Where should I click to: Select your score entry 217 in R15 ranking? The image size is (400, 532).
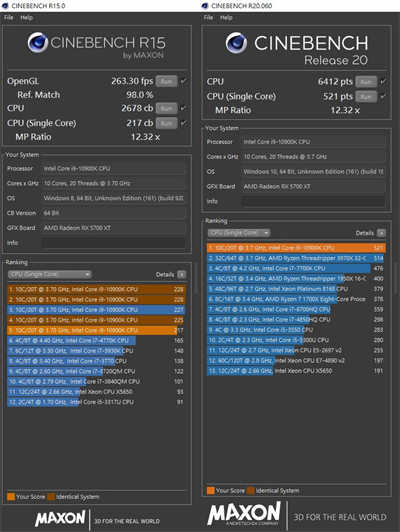(x=96, y=330)
